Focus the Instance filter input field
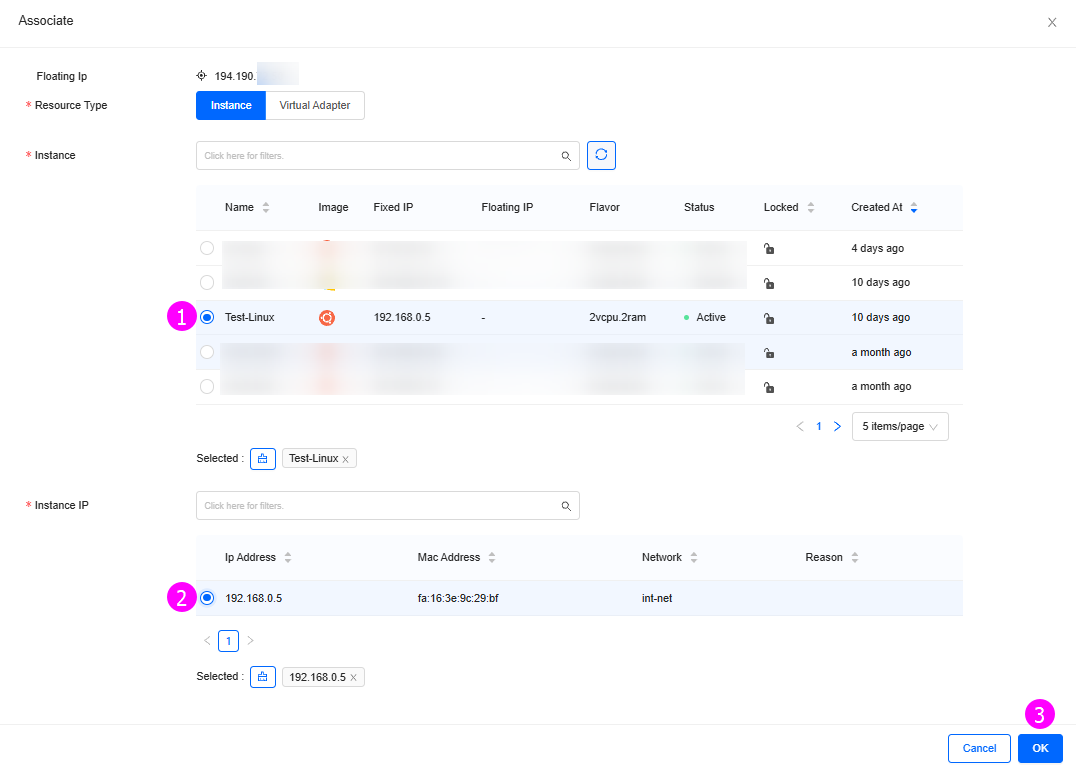Image resolution: width=1076 pixels, height=770 pixels. click(388, 156)
